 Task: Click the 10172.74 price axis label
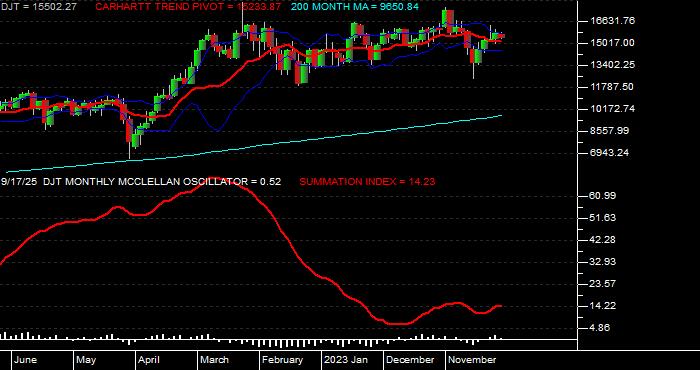612,109
